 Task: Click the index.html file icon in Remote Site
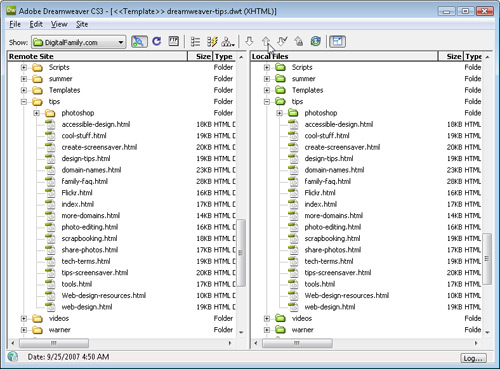pos(50,204)
